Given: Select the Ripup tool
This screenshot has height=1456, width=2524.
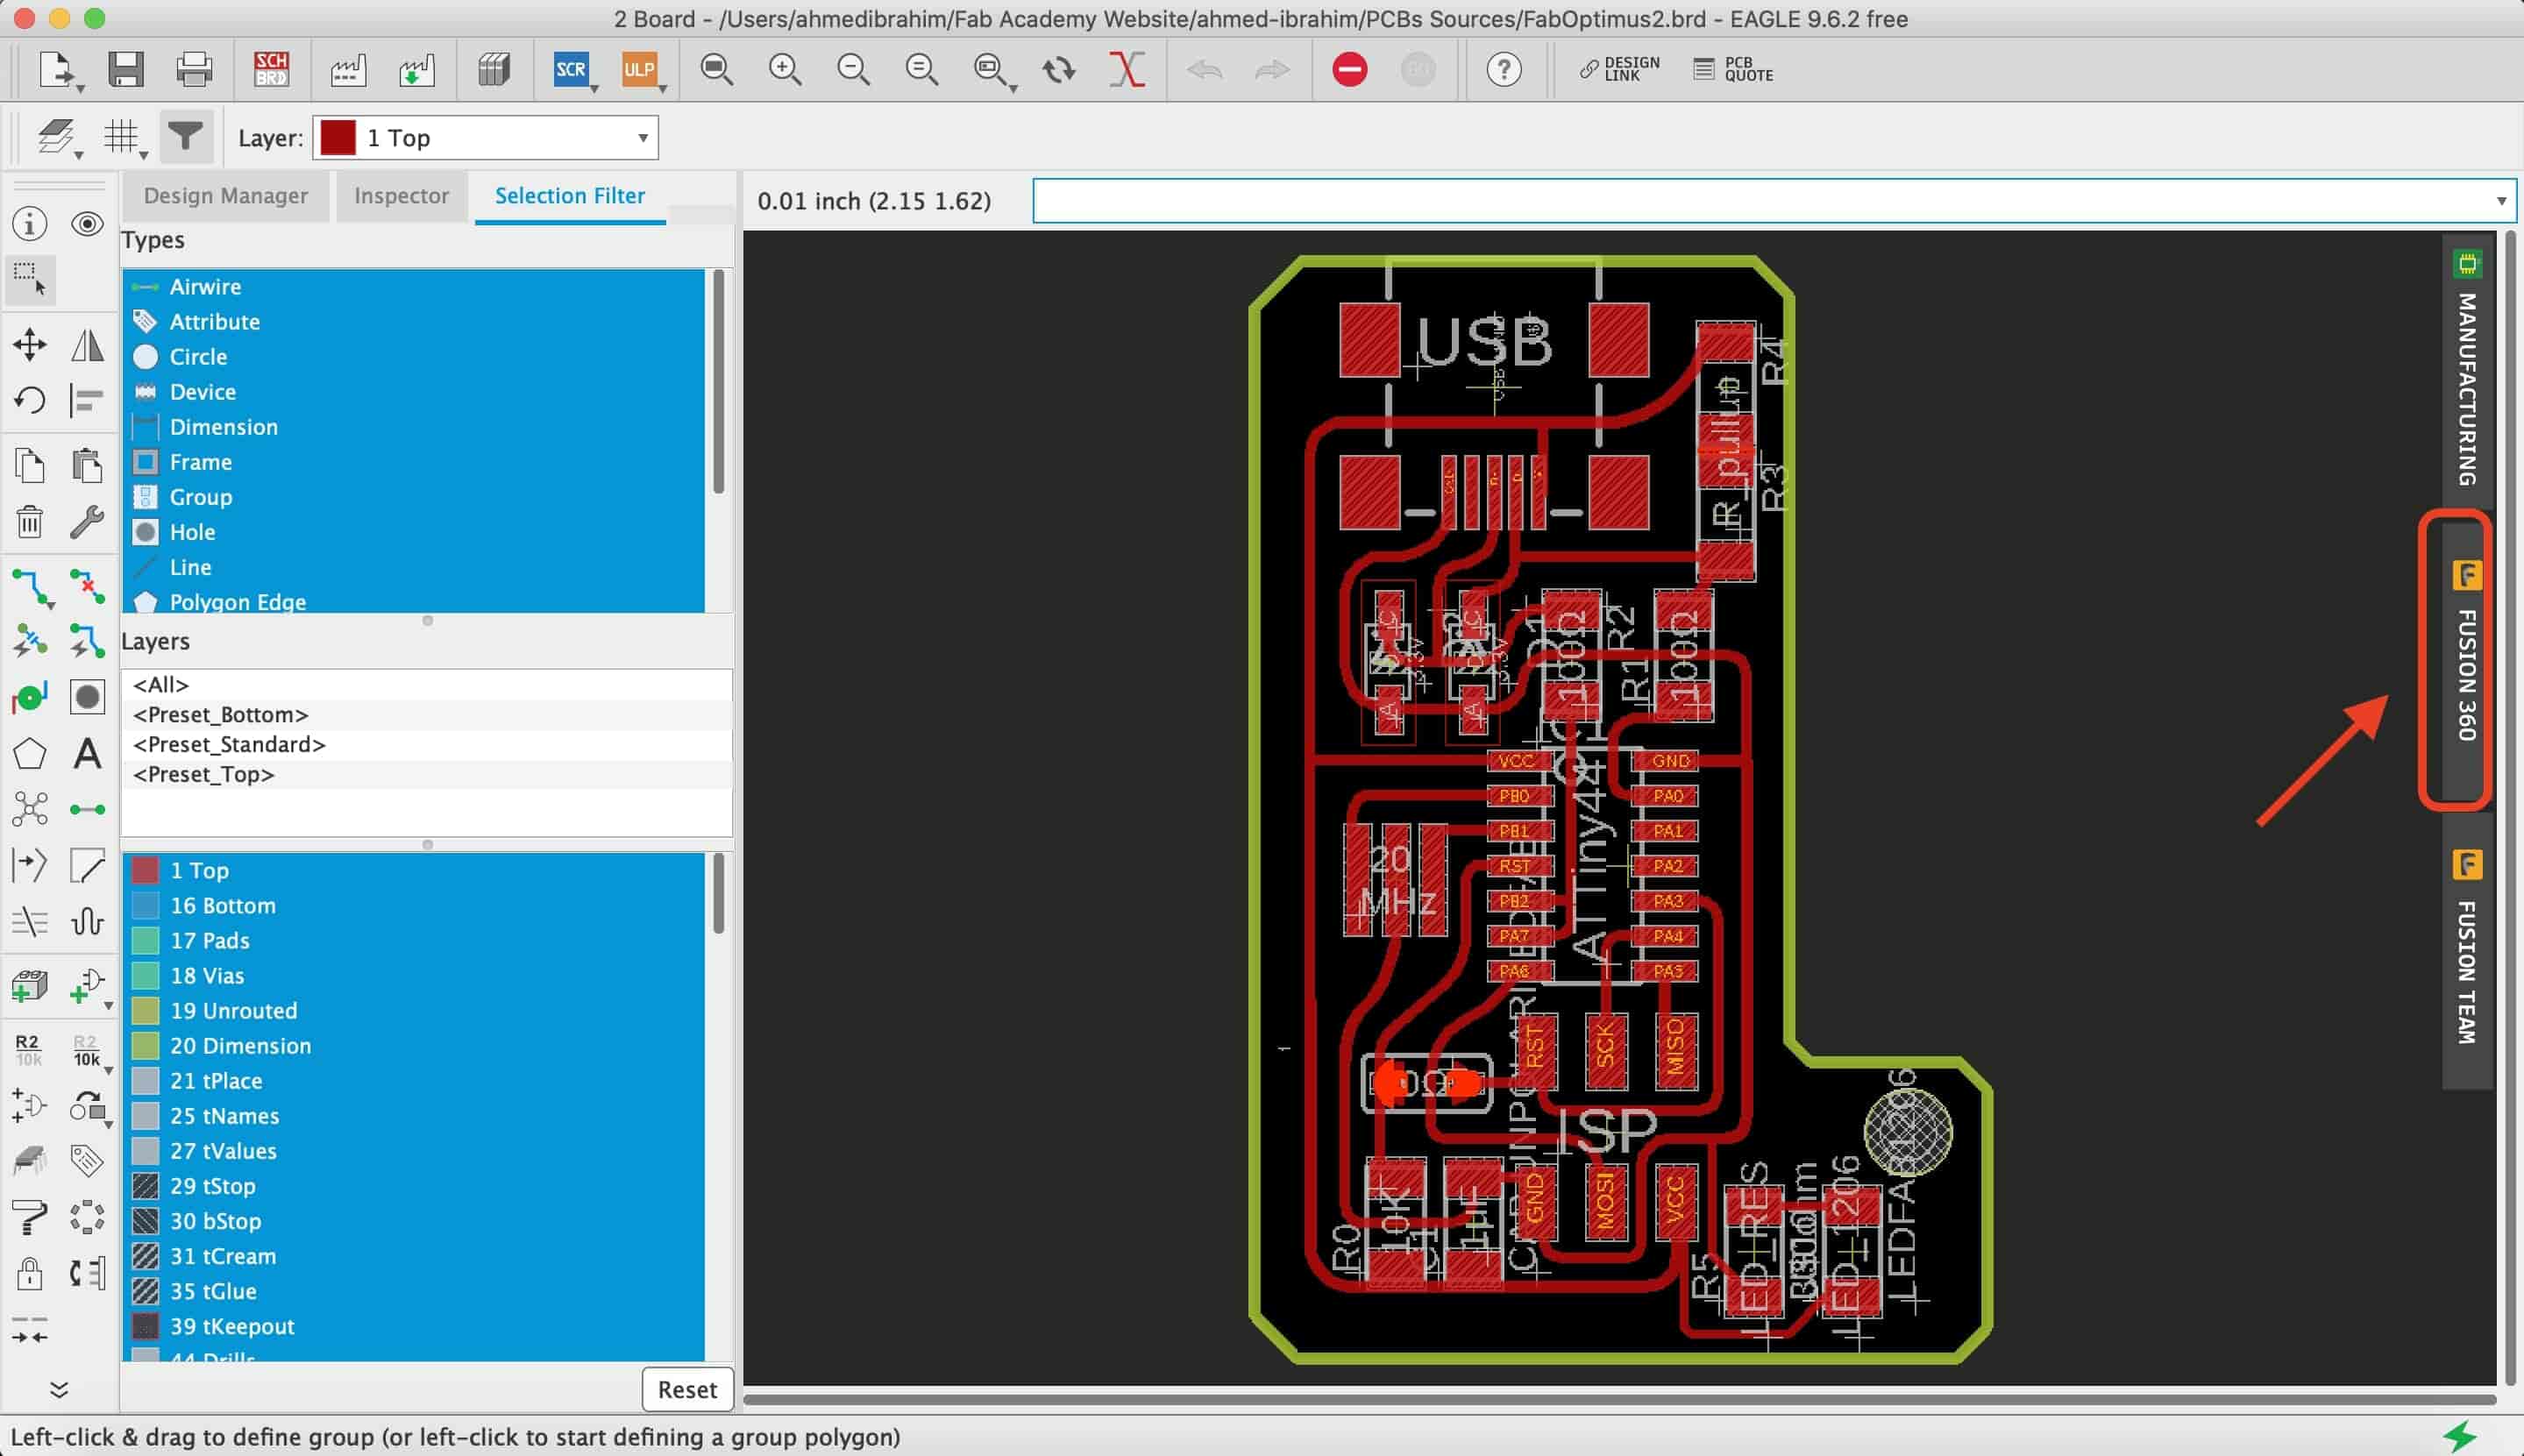Looking at the screenshot, I should coord(87,587).
